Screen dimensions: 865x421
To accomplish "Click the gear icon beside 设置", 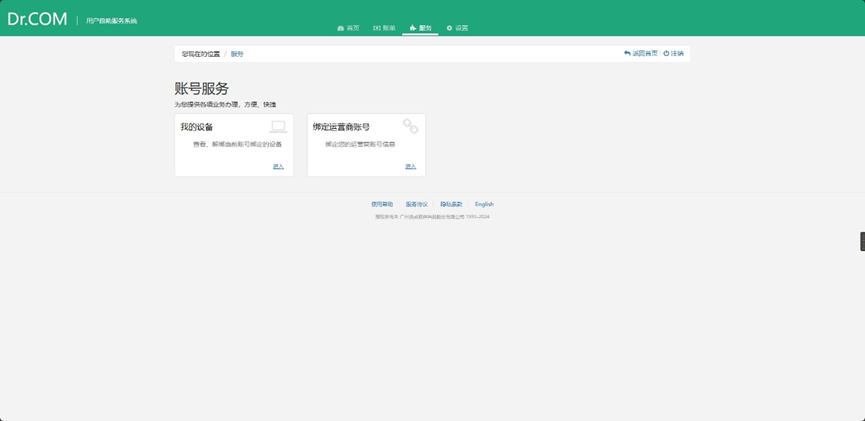I will click(450, 28).
